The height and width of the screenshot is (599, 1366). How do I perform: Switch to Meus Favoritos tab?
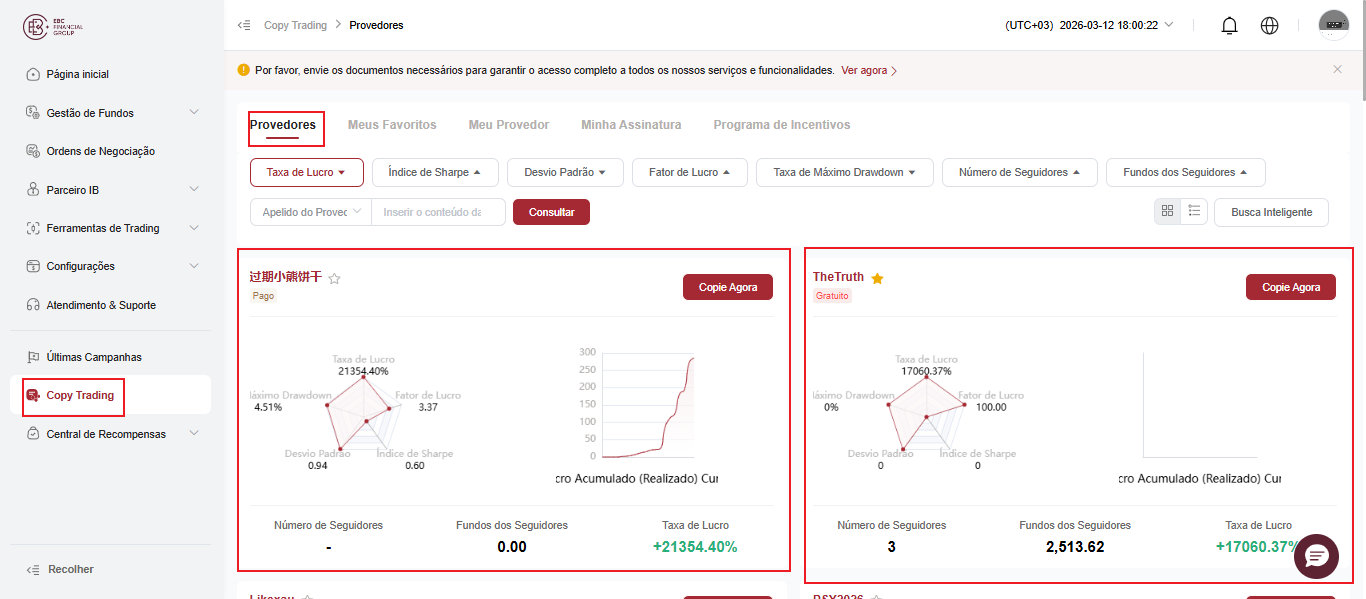(x=392, y=125)
